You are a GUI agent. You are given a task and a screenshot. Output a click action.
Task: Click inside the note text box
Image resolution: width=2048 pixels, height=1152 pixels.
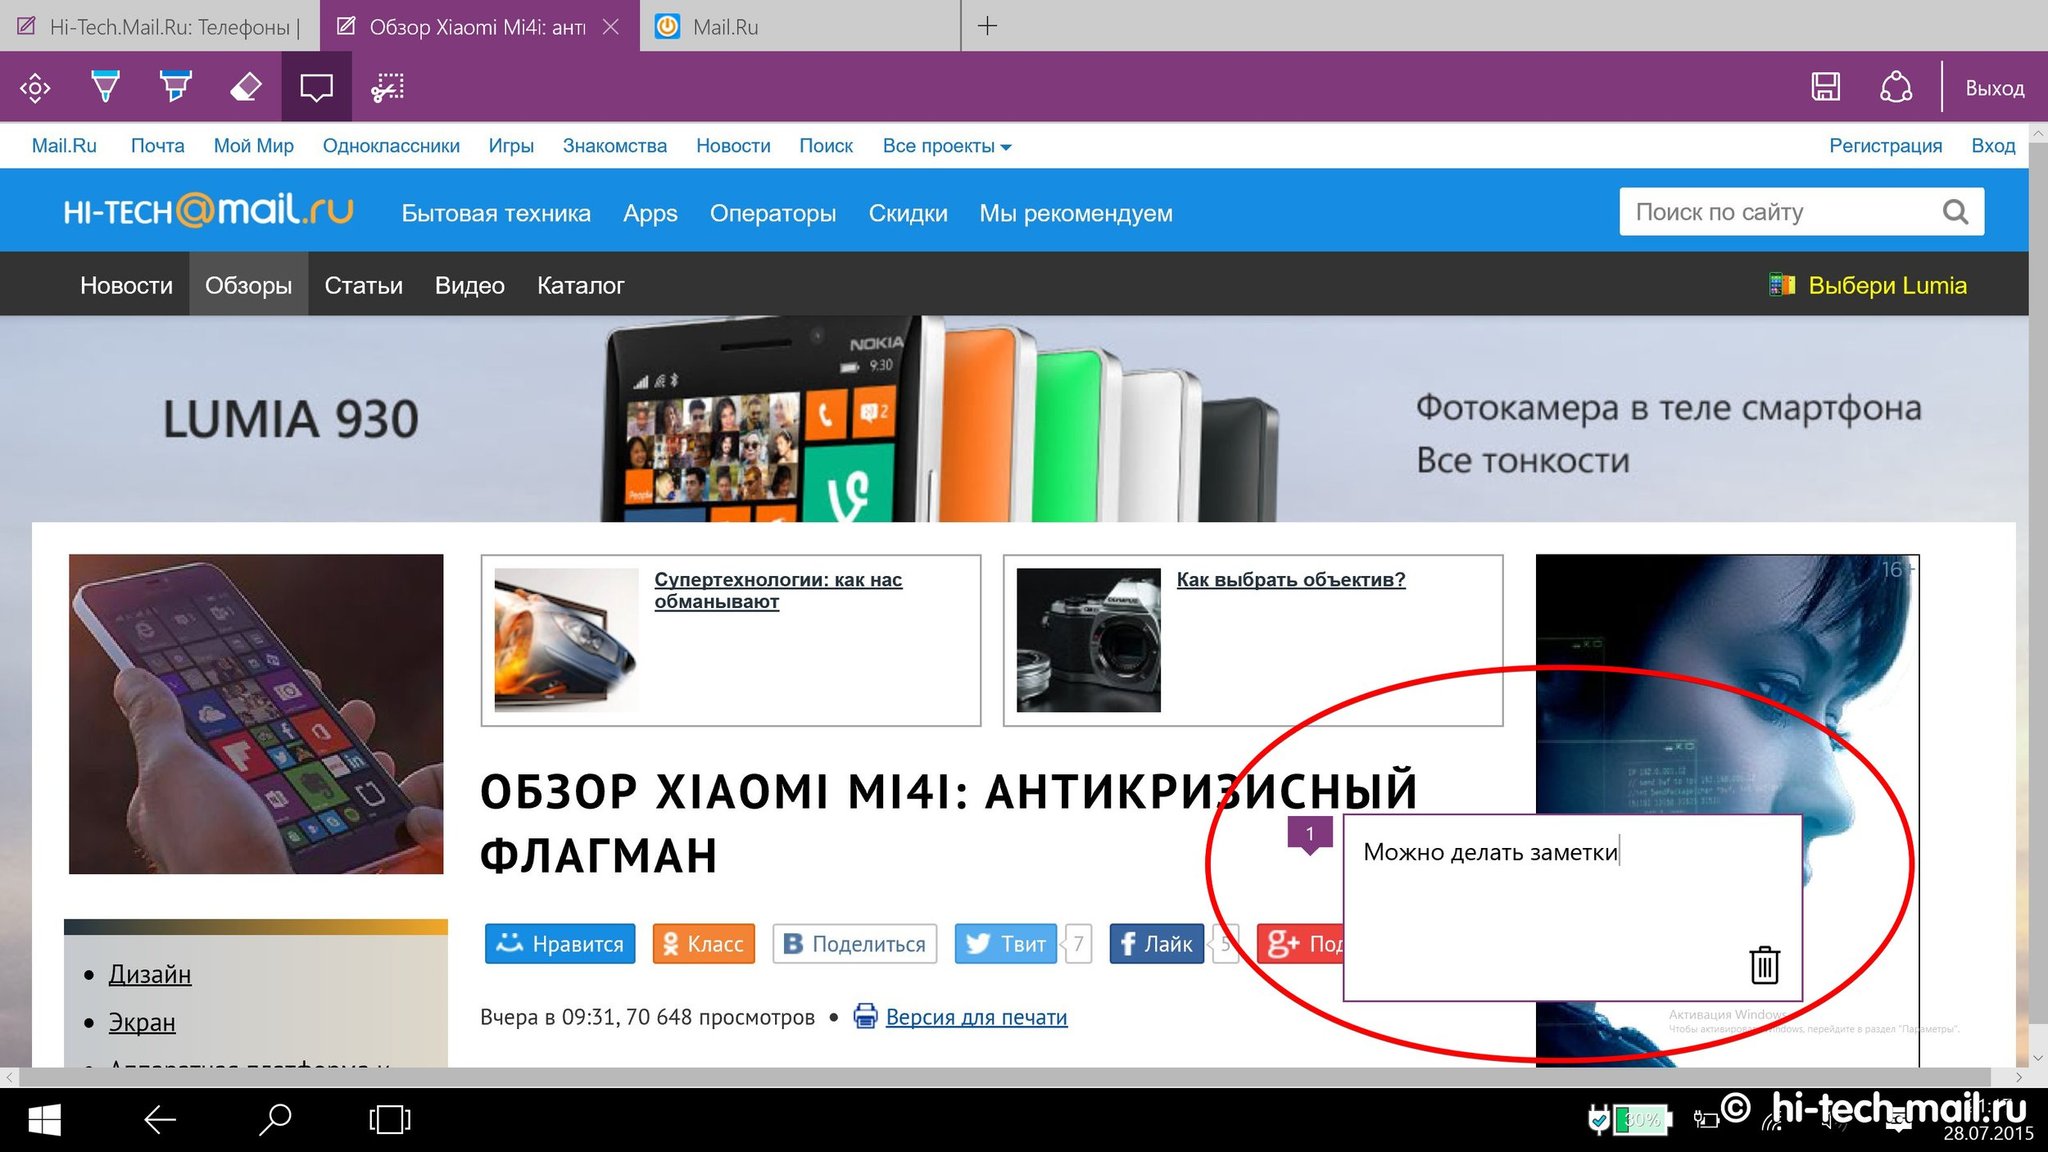[1572, 908]
